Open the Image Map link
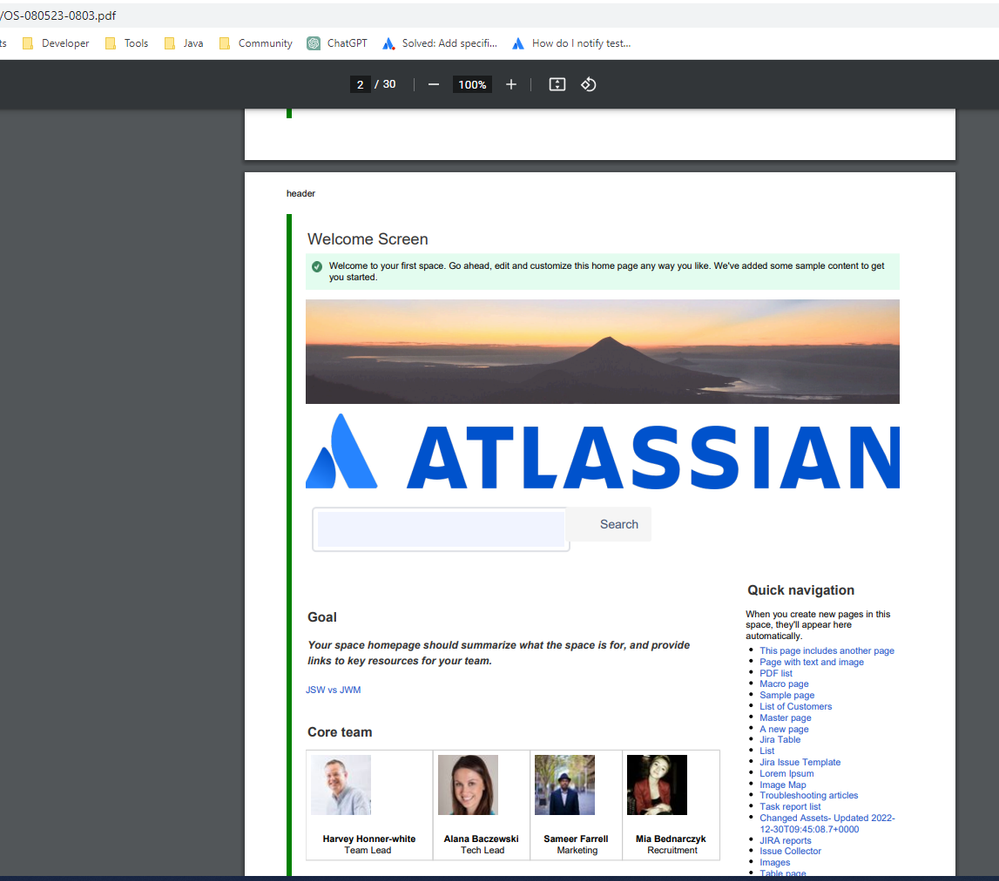This screenshot has height=881, width=999. 782,785
